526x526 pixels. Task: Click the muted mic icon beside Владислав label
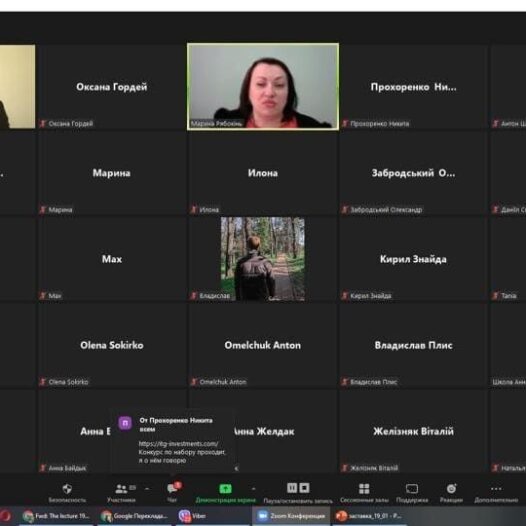coord(194,296)
